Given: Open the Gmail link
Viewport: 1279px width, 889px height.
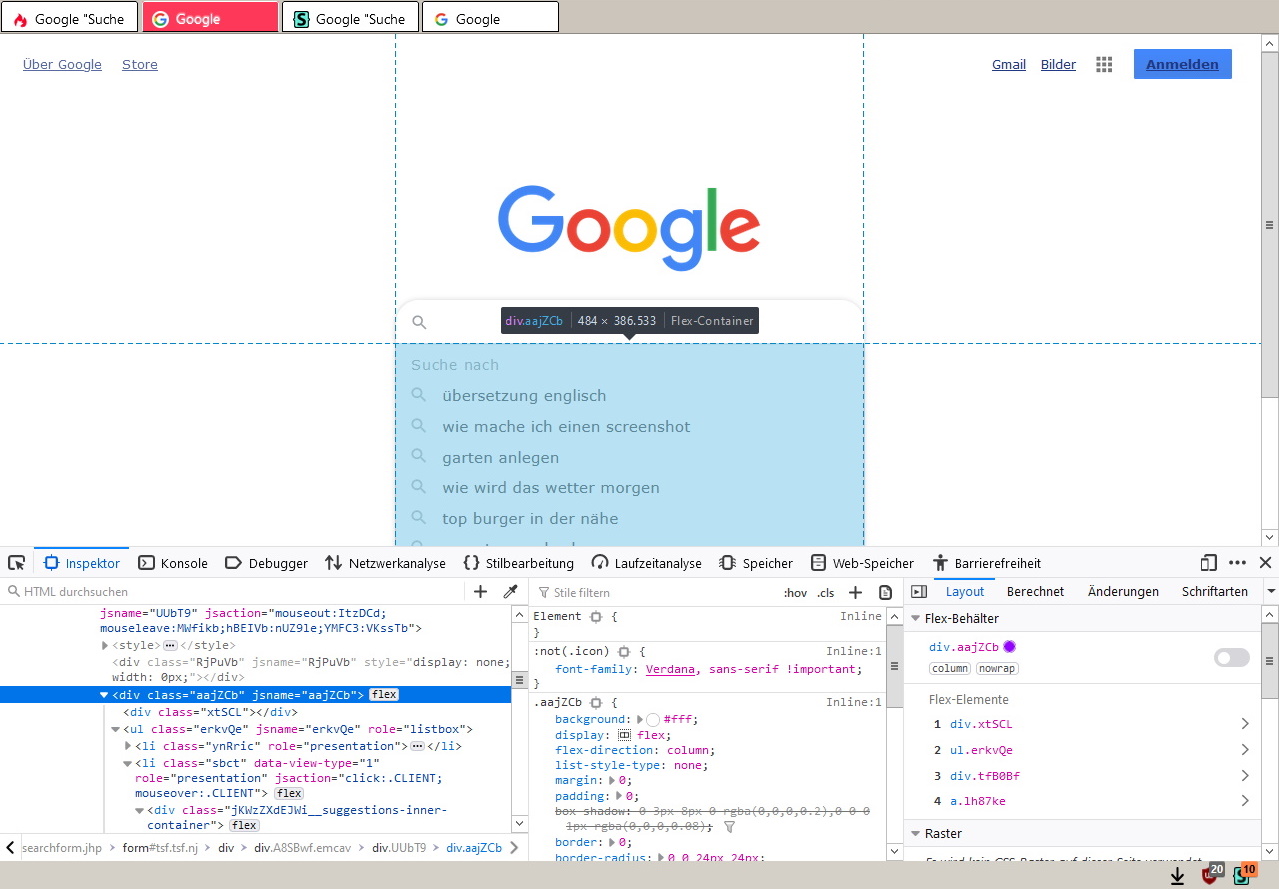Looking at the screenshot, I should tap(1008, 64).
